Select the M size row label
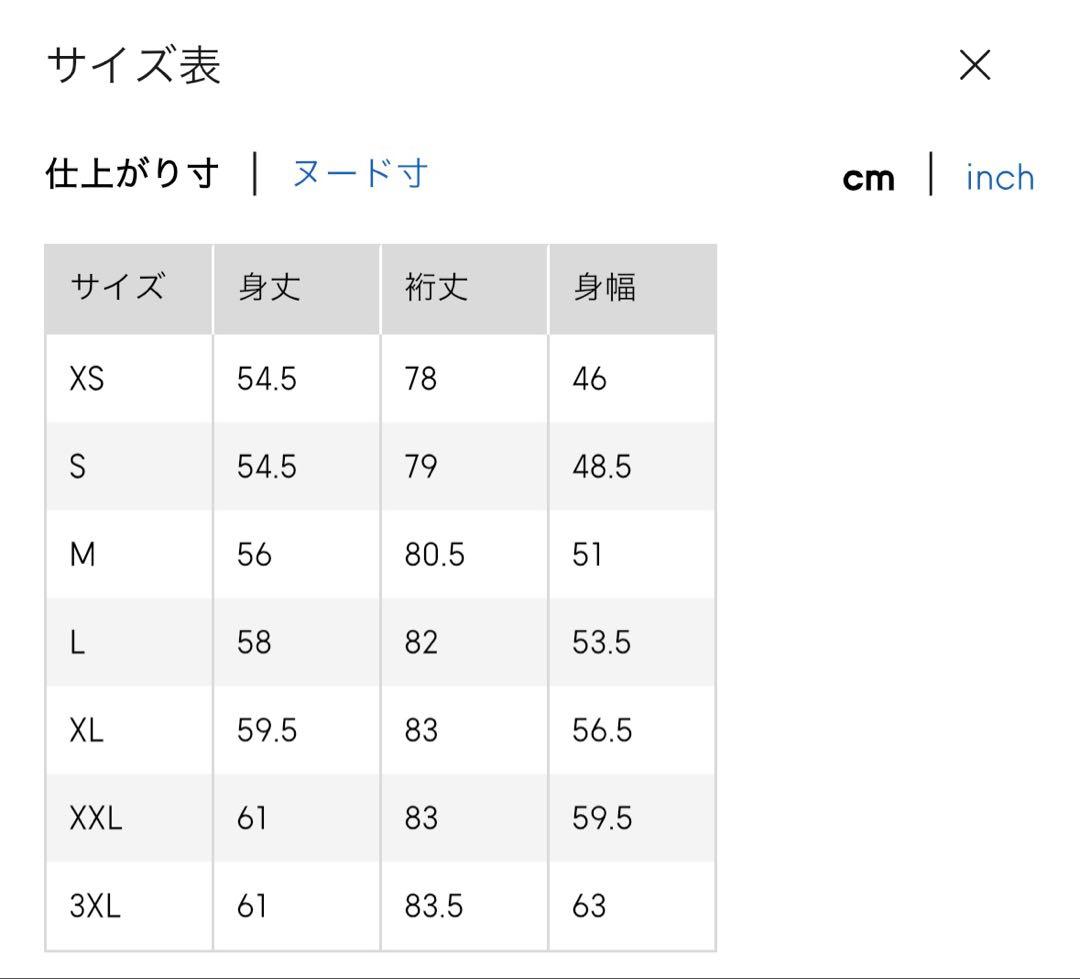The width and height of the screenshot is (1080, 979). [x=83, y=554]
